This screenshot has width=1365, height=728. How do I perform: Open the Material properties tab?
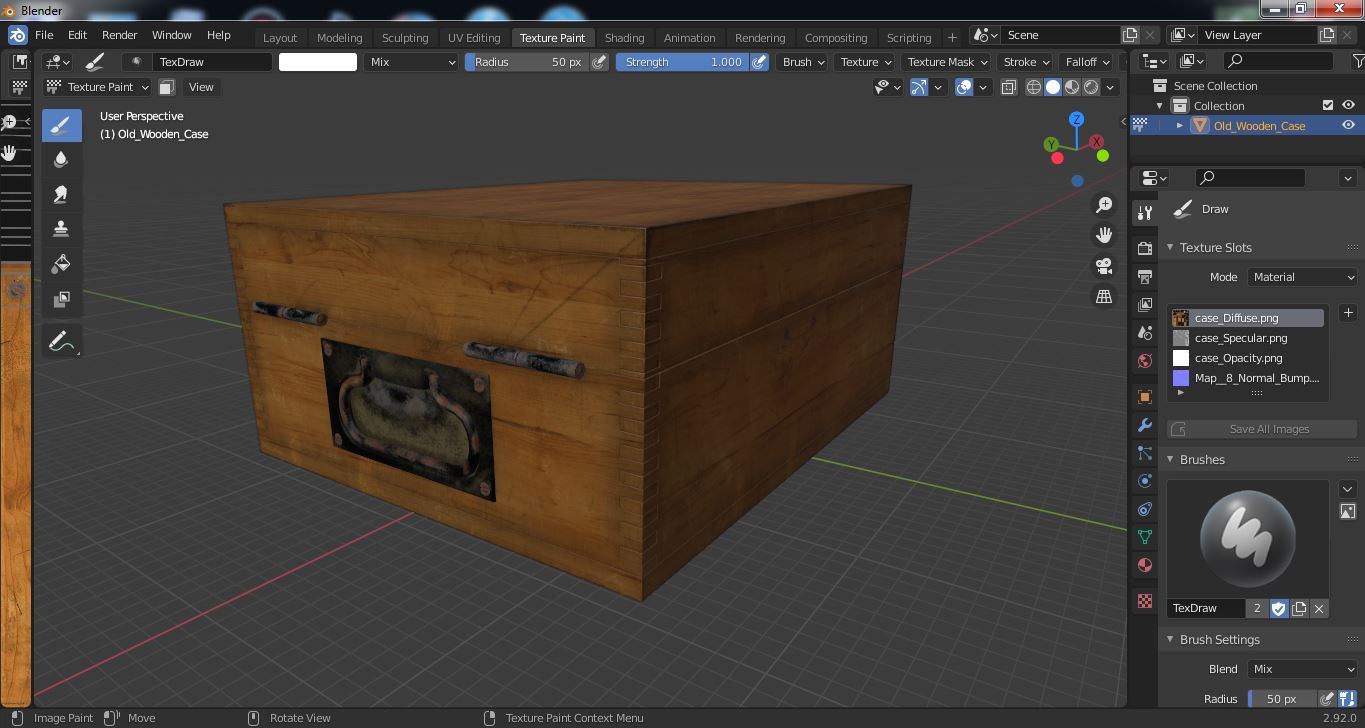[1145, 565]
